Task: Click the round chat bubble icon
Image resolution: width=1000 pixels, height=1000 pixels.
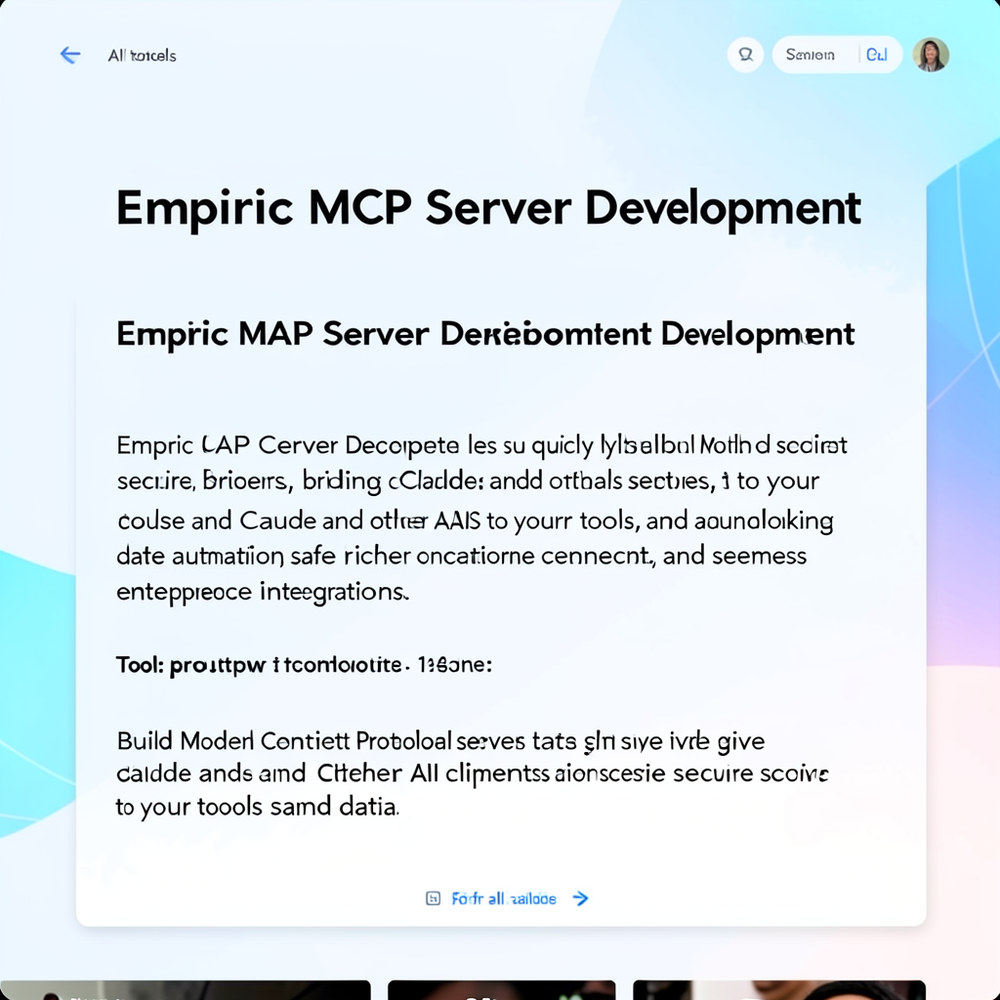Action: point(746,55)
